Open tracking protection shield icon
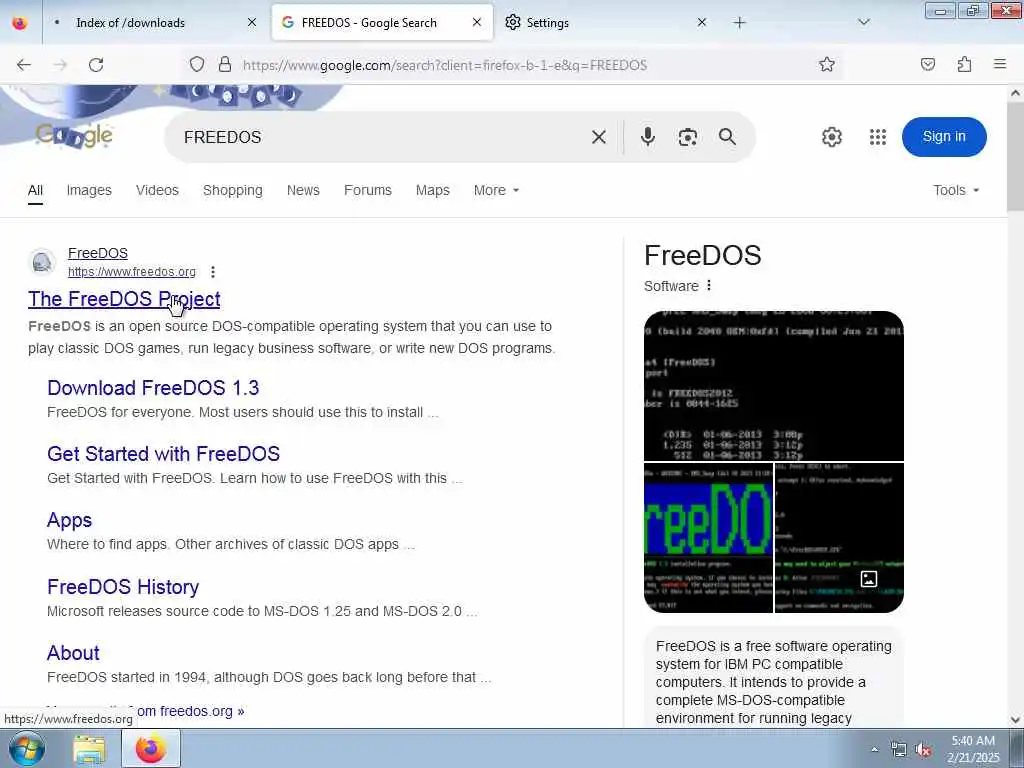Viewport: 1024px width, 768px height. click(x=197, y=64)
